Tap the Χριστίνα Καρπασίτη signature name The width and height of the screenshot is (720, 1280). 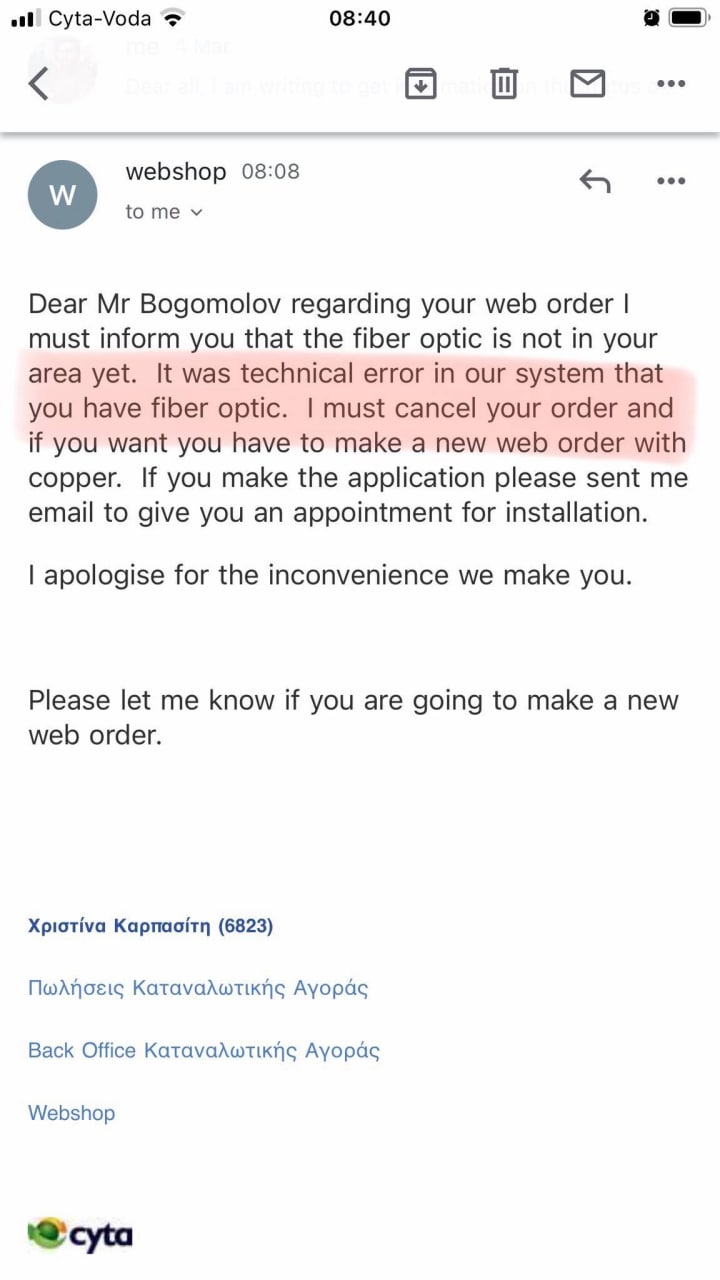coord(150,926)
